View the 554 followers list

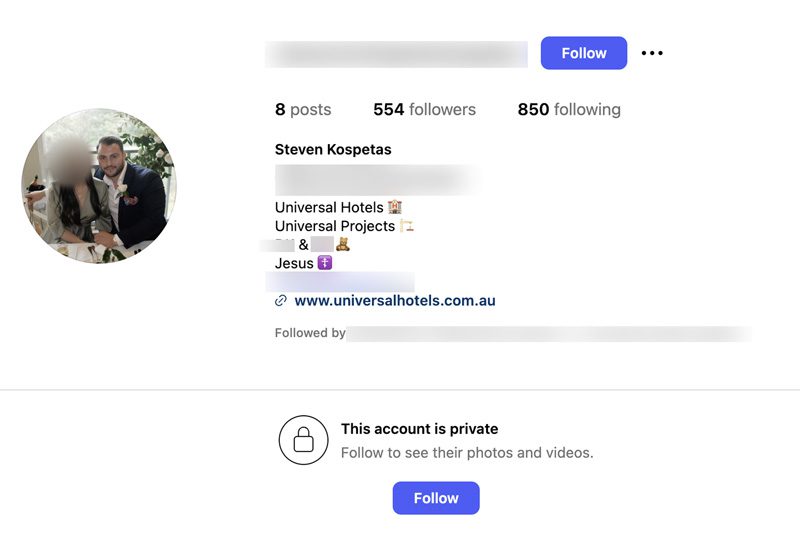coord(424,110)
